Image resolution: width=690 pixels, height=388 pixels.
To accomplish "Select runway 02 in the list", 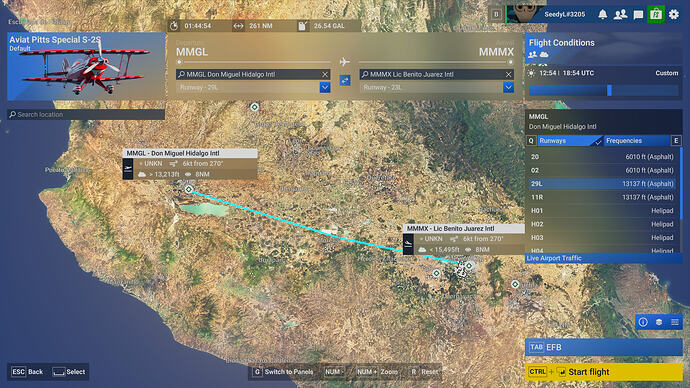I will 602,170.
